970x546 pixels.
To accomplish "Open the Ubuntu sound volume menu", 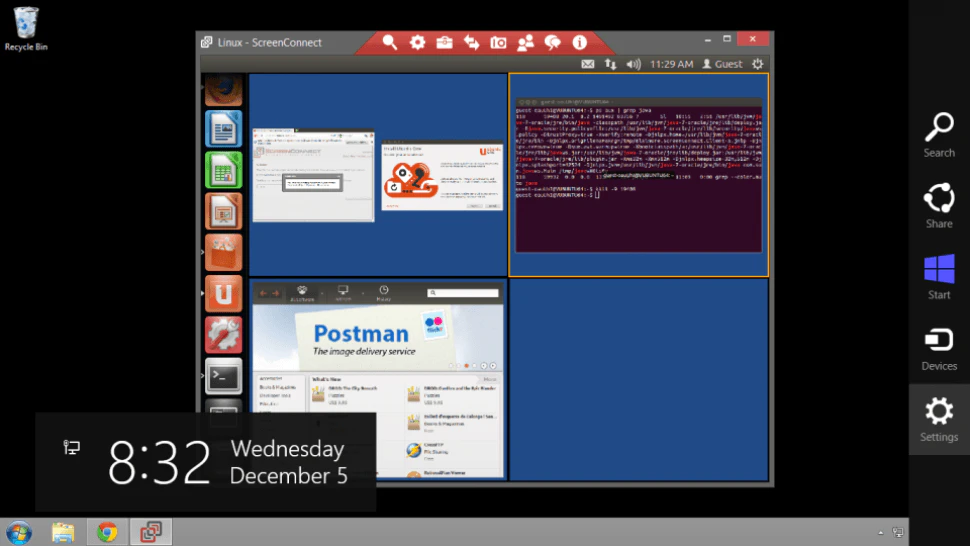I will point(633,64).
